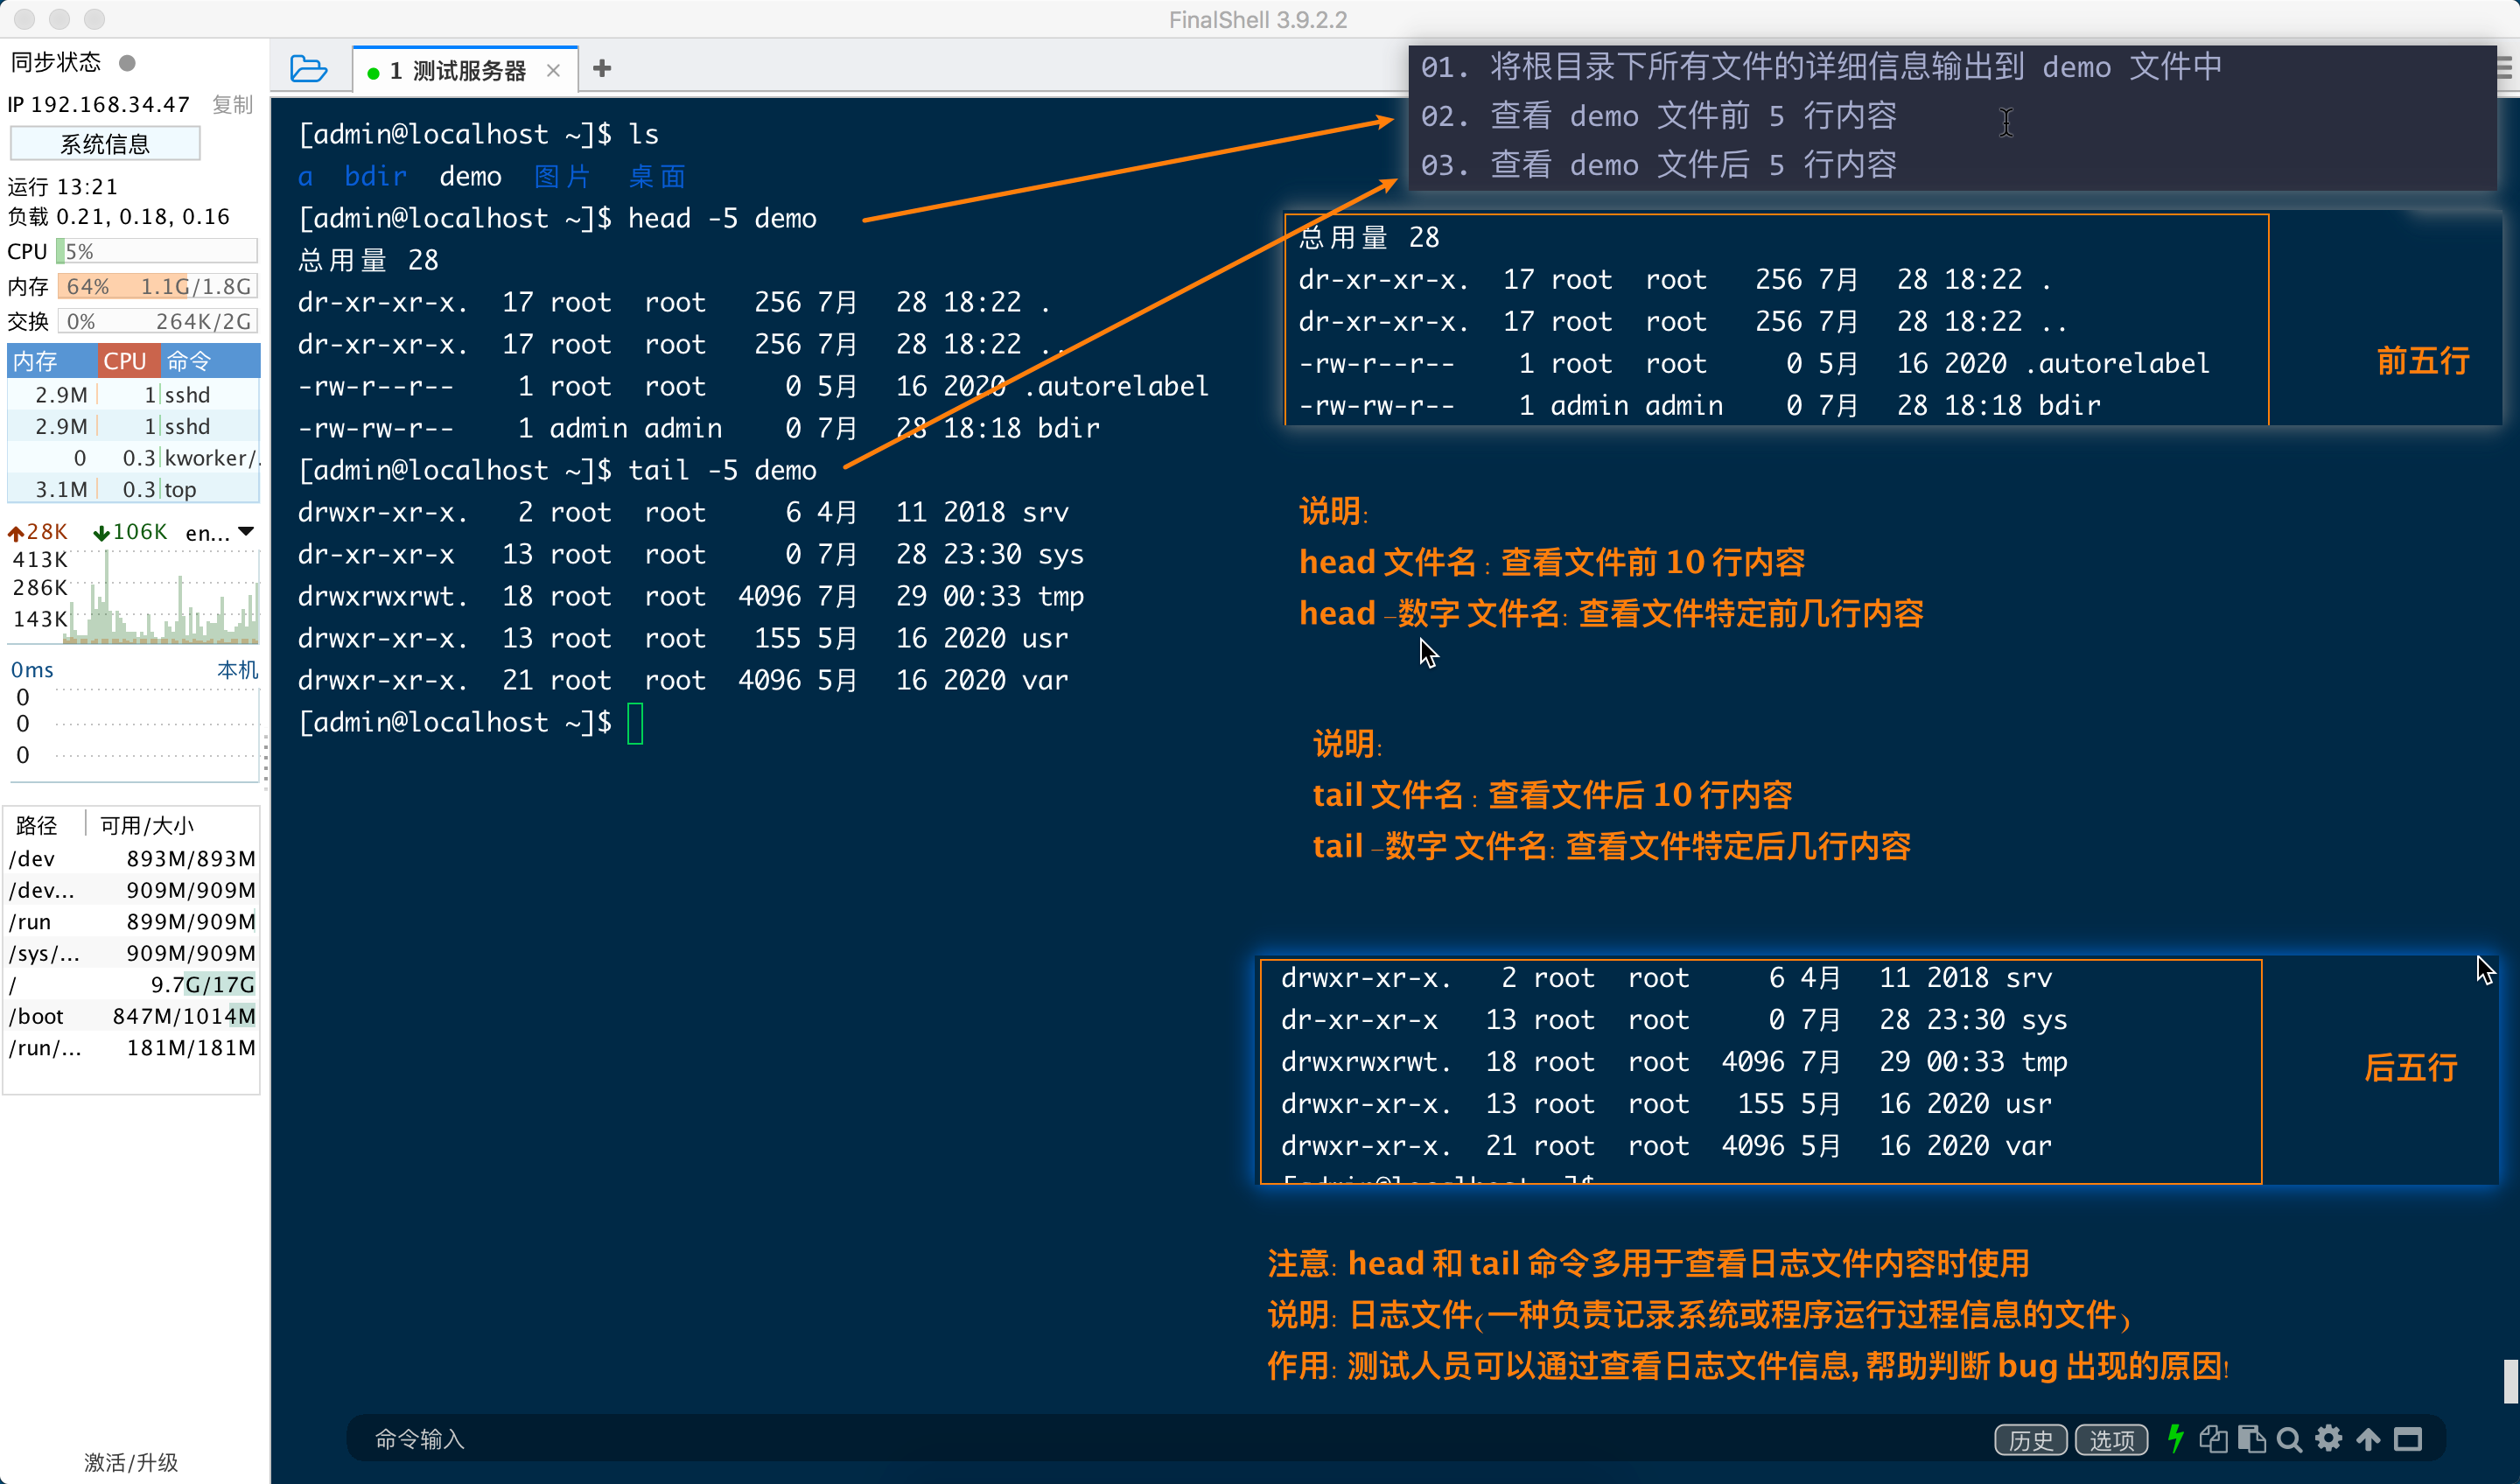Open the connection manager folder icon

tap(308, 69)
